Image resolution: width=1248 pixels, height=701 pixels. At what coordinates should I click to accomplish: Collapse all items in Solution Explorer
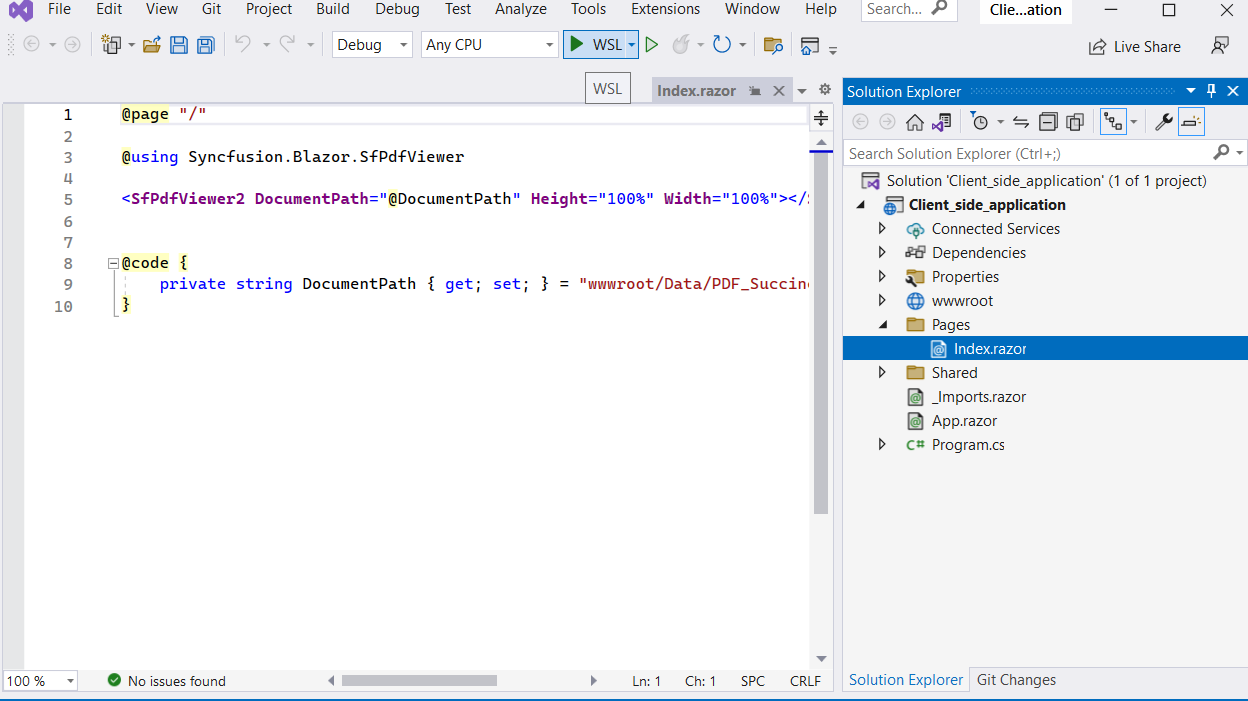pyautogui.click(x=1048, y=121)
